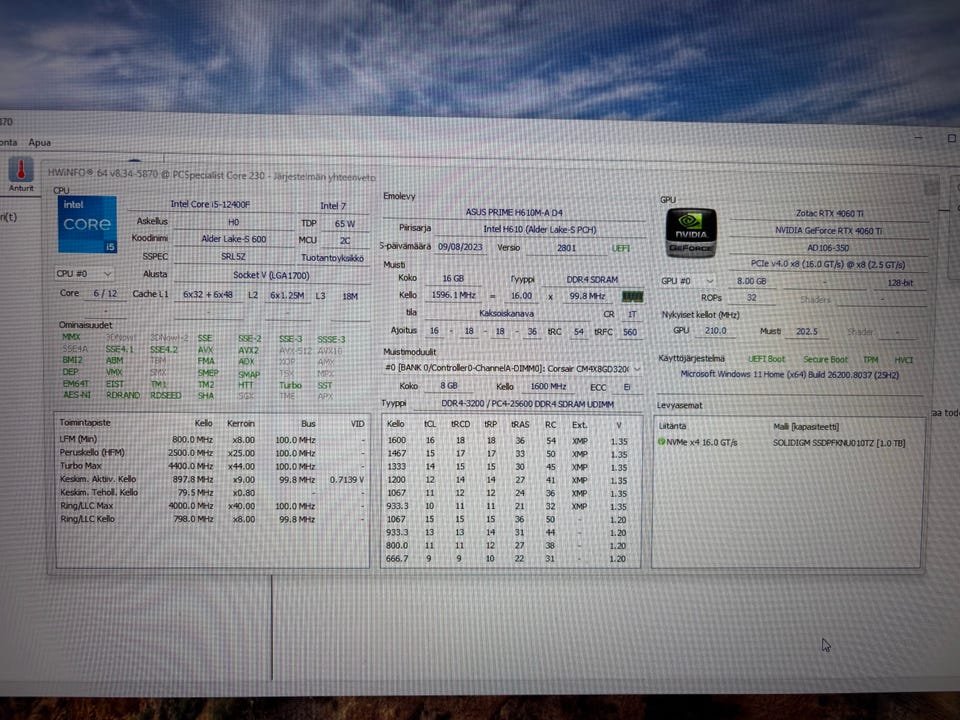Screen dimensions: 960x720
Task: Select the LFM (Min) operating point row
Action: pyautogui.click(x=212, y=440)
